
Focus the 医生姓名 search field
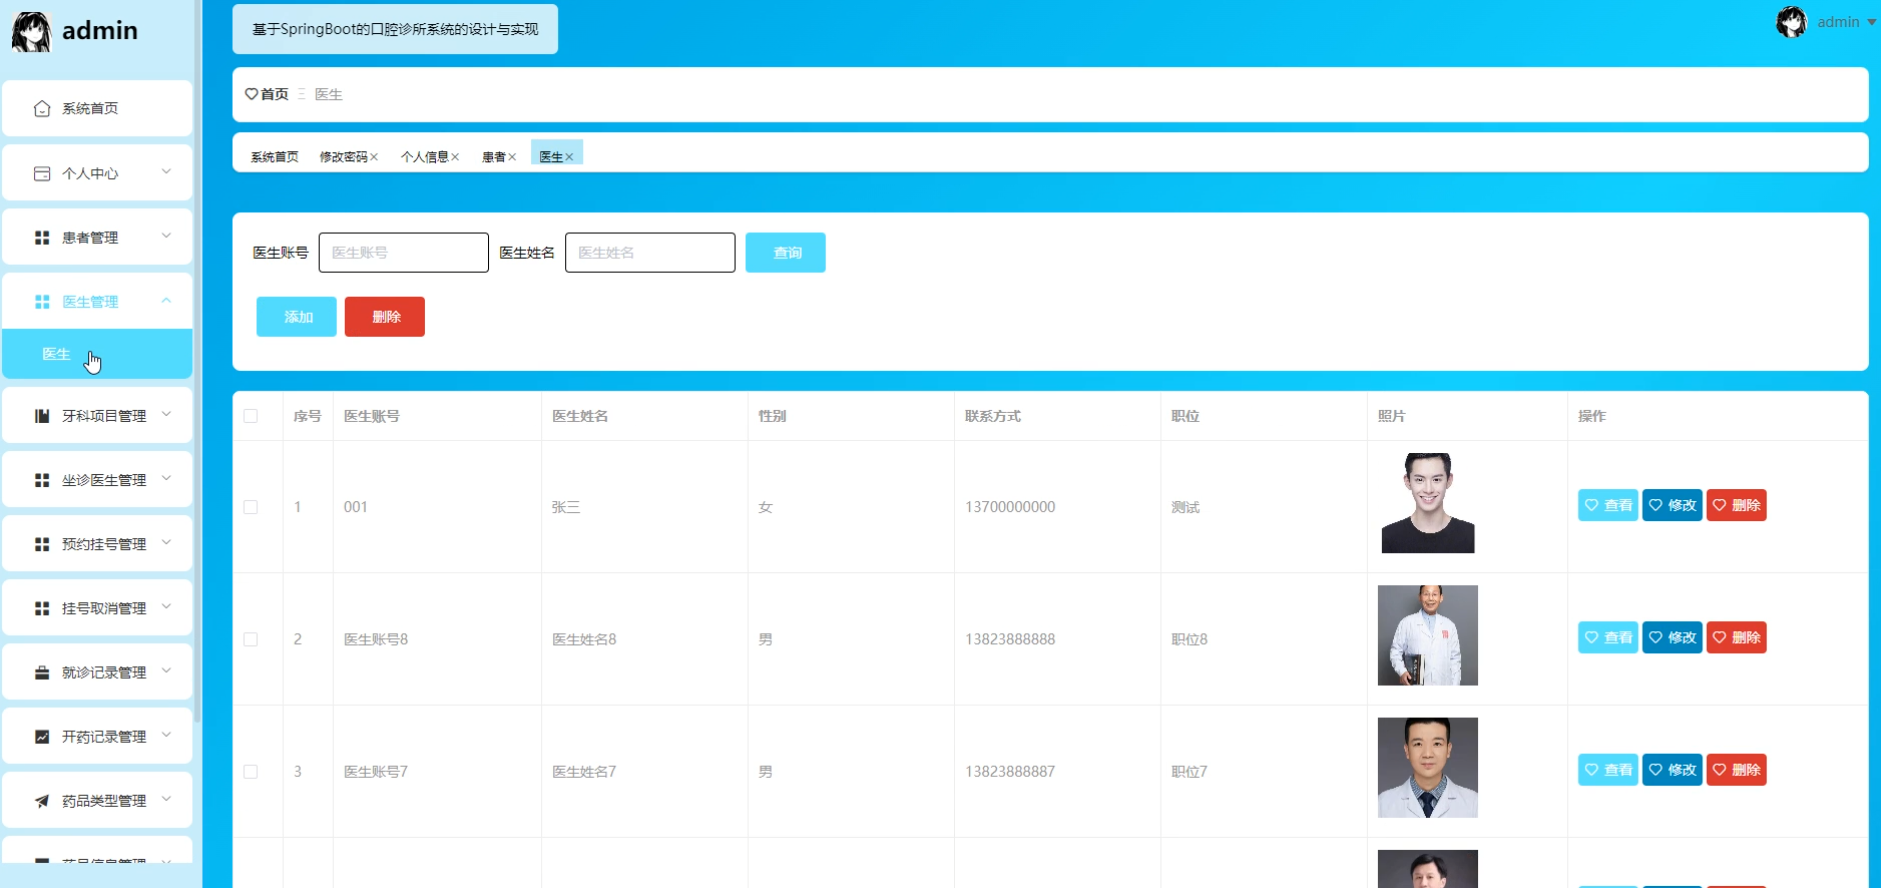(x=650, y=252)
